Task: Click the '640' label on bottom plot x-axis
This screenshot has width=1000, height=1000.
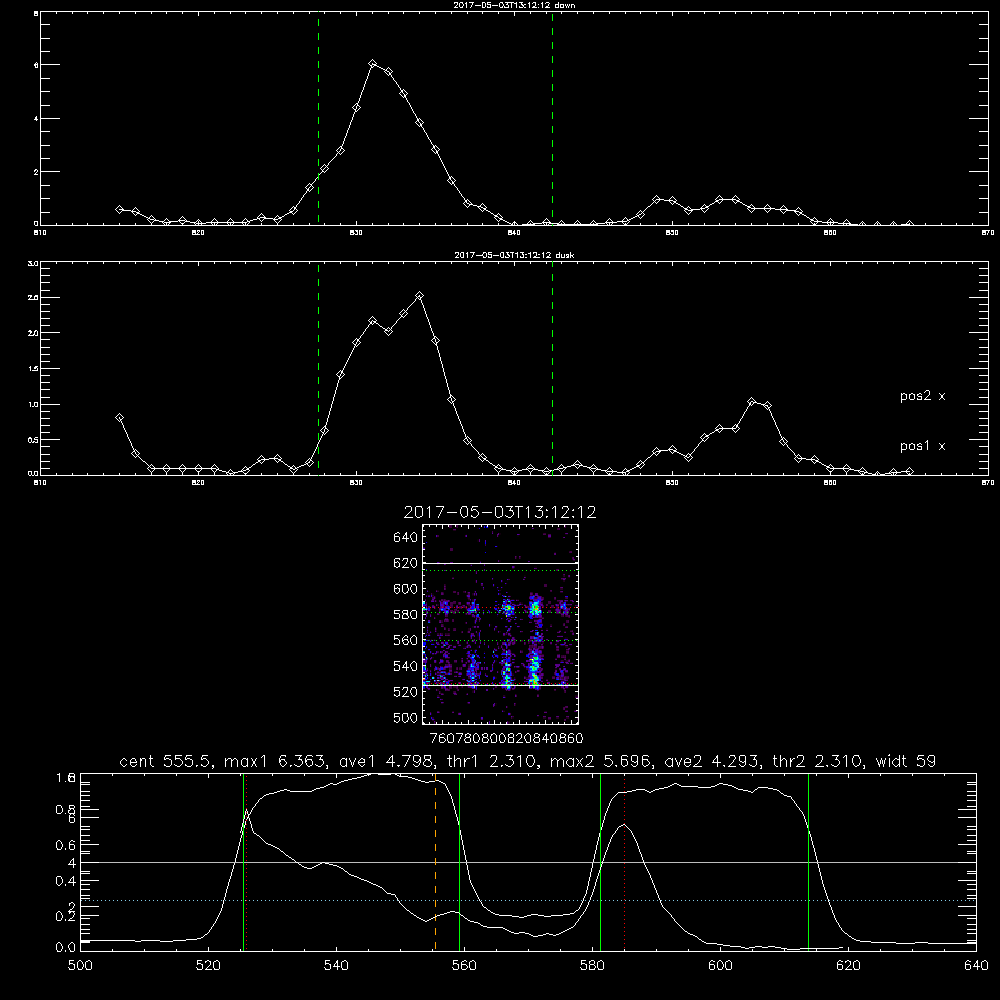Action: [x=976, y=966]
